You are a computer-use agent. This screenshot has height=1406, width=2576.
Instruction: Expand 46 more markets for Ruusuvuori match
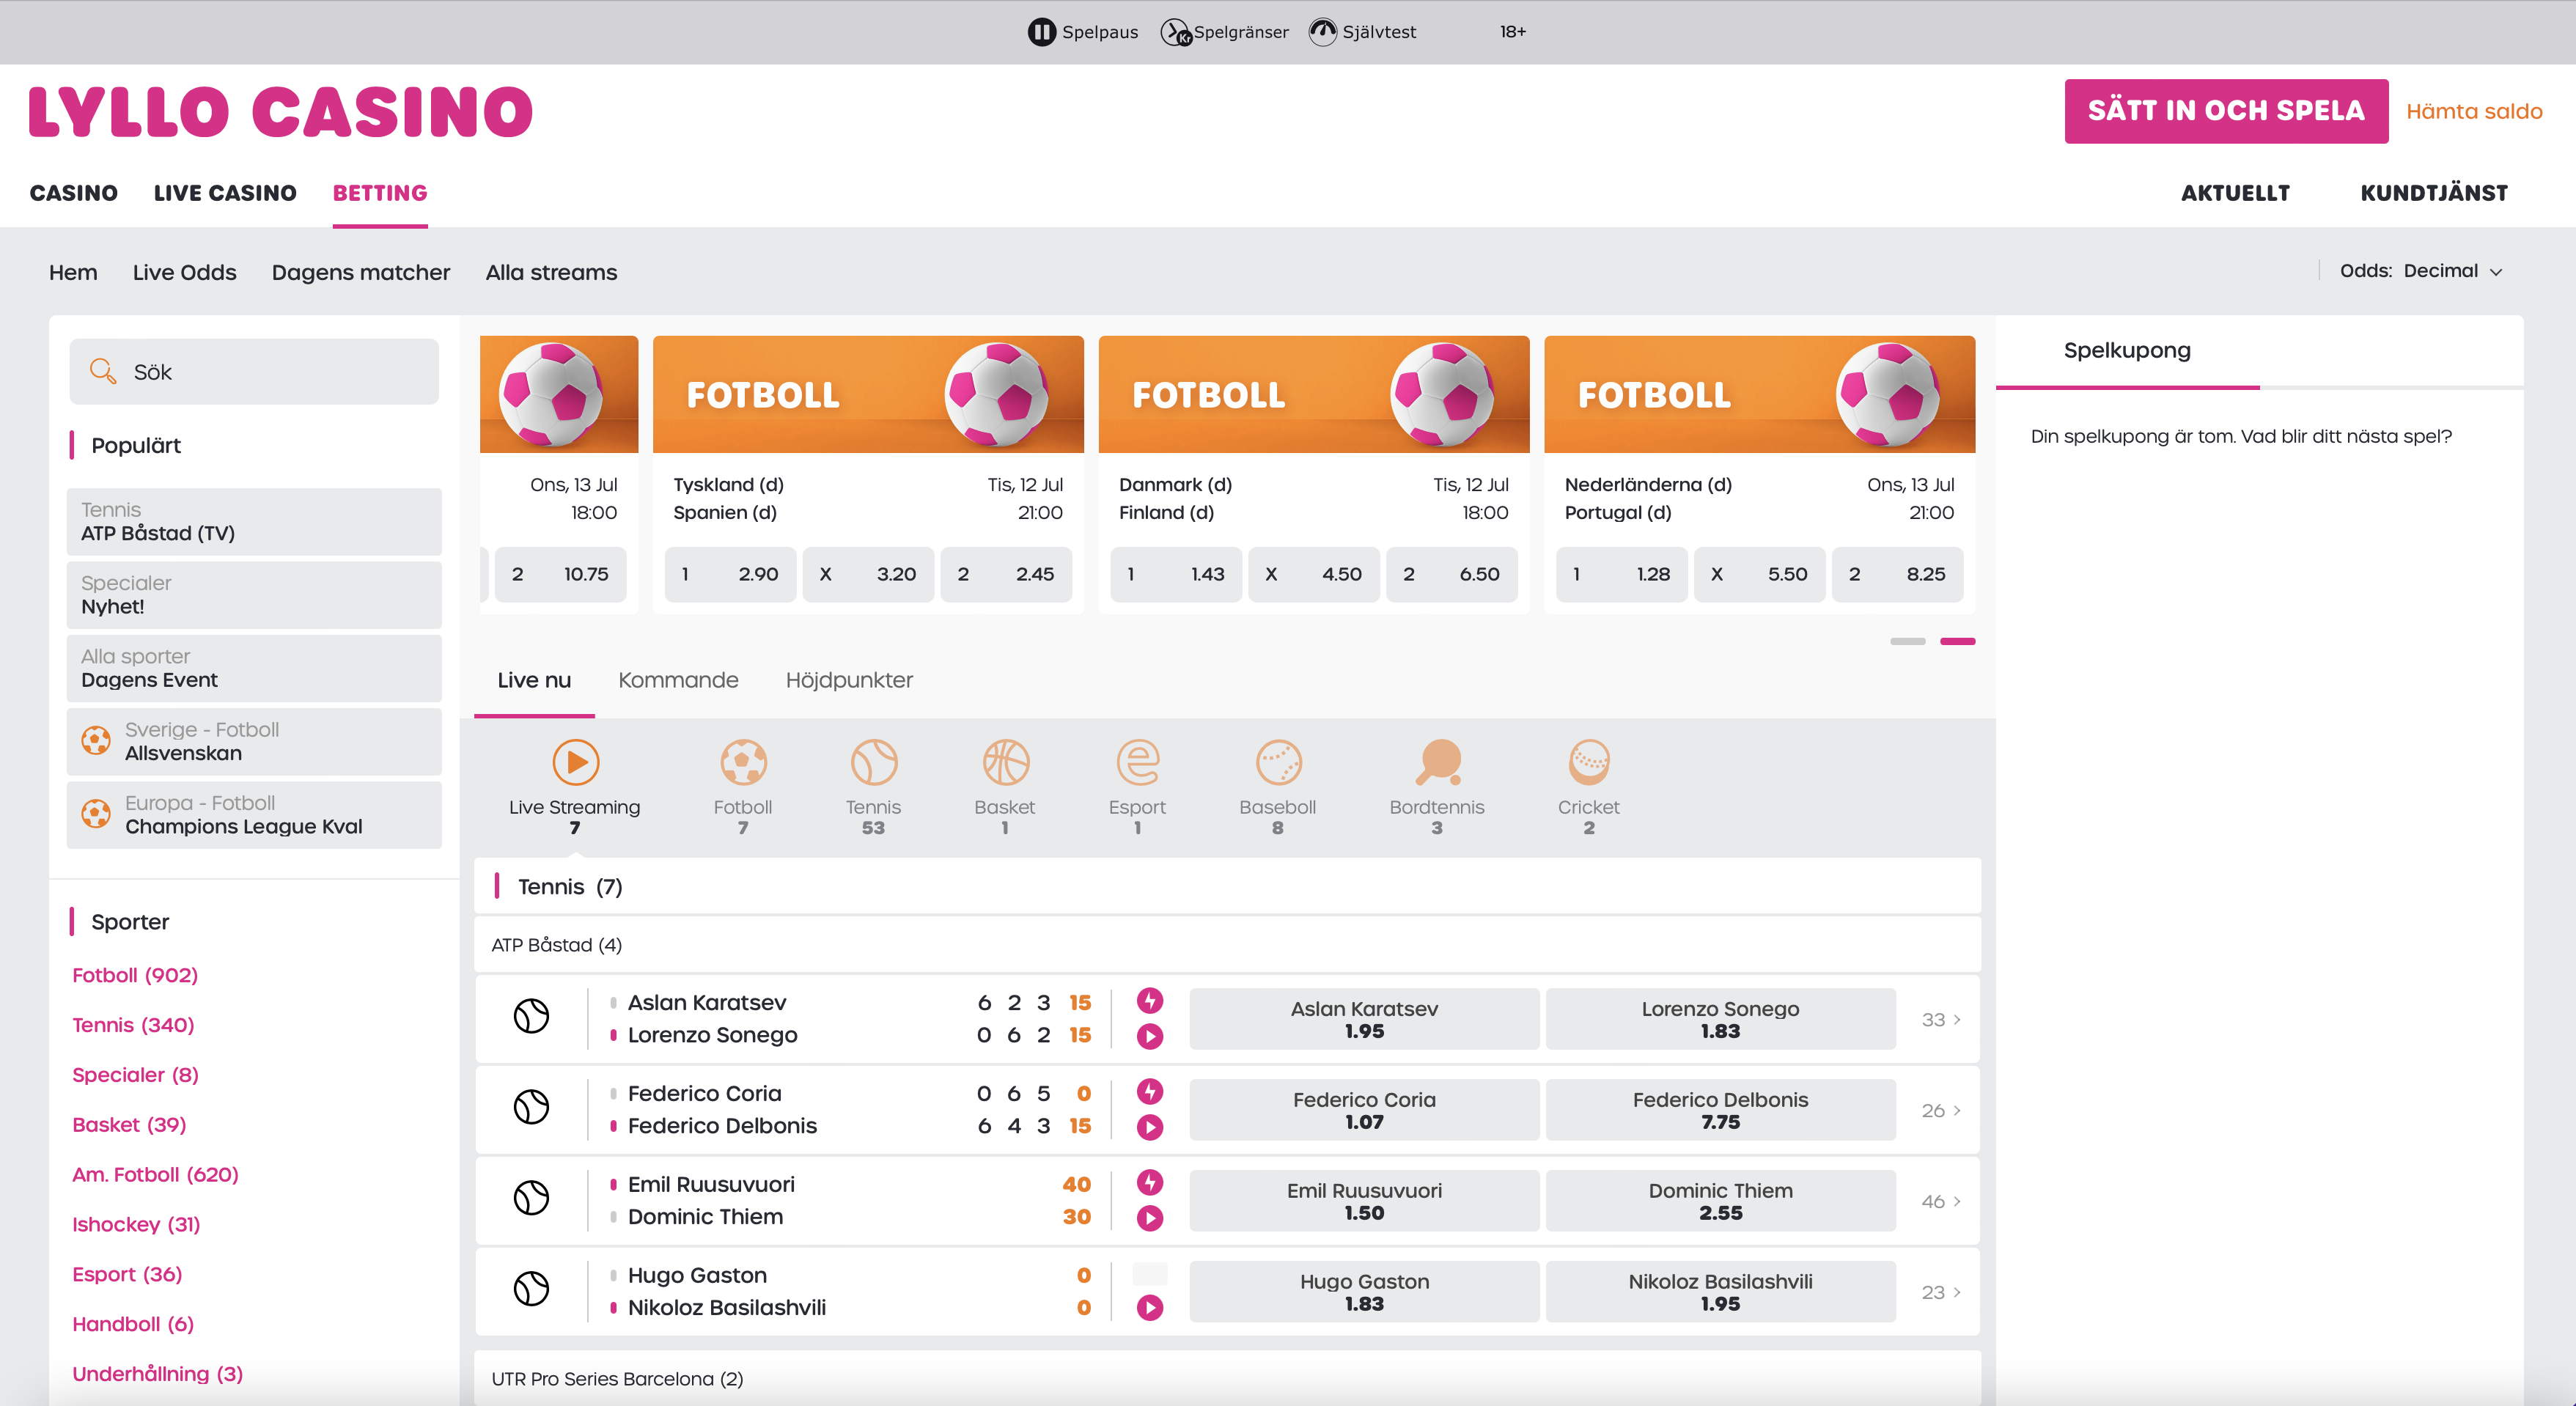tap(1940, 1201)
